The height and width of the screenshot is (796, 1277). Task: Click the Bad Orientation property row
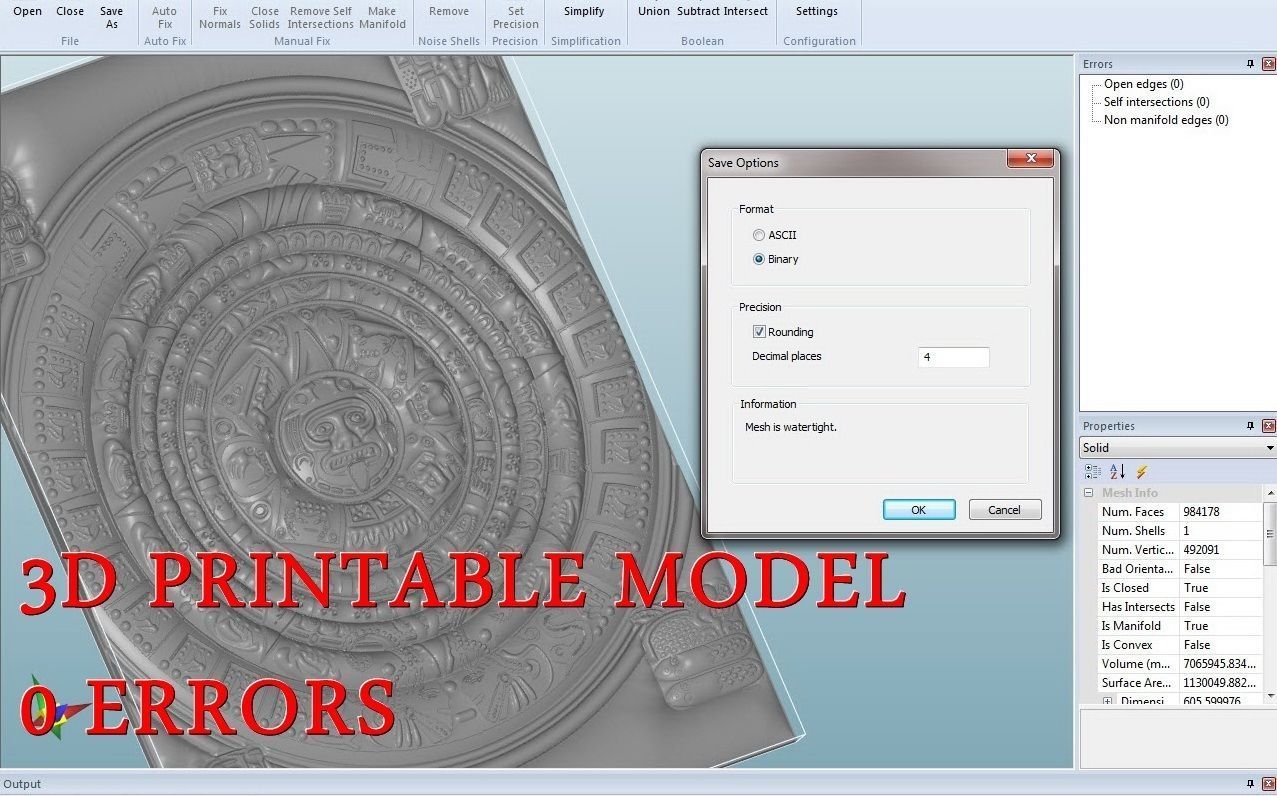coord(1181,569)
